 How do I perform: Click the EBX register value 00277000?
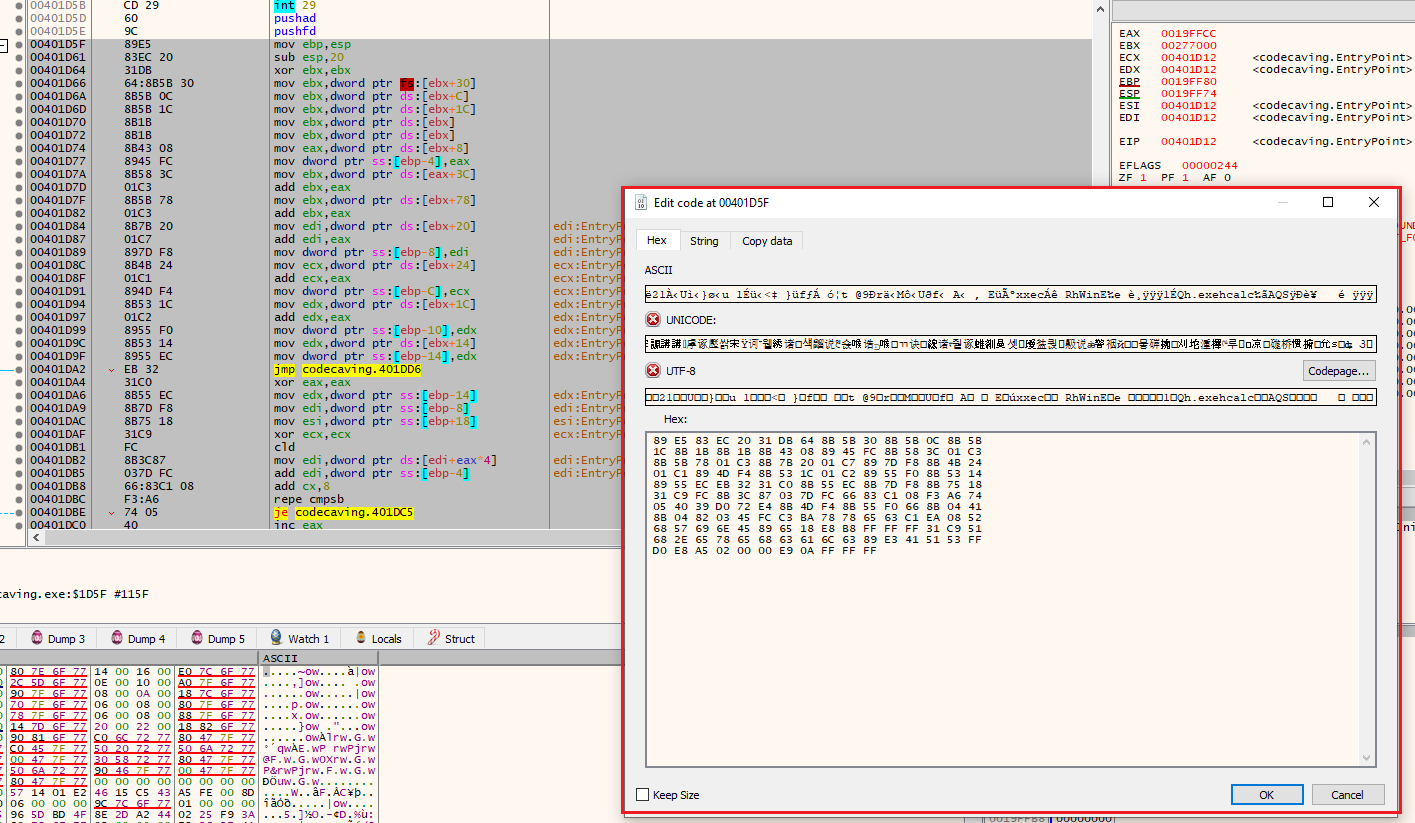pyautogui.click(x=1188, y=45)
